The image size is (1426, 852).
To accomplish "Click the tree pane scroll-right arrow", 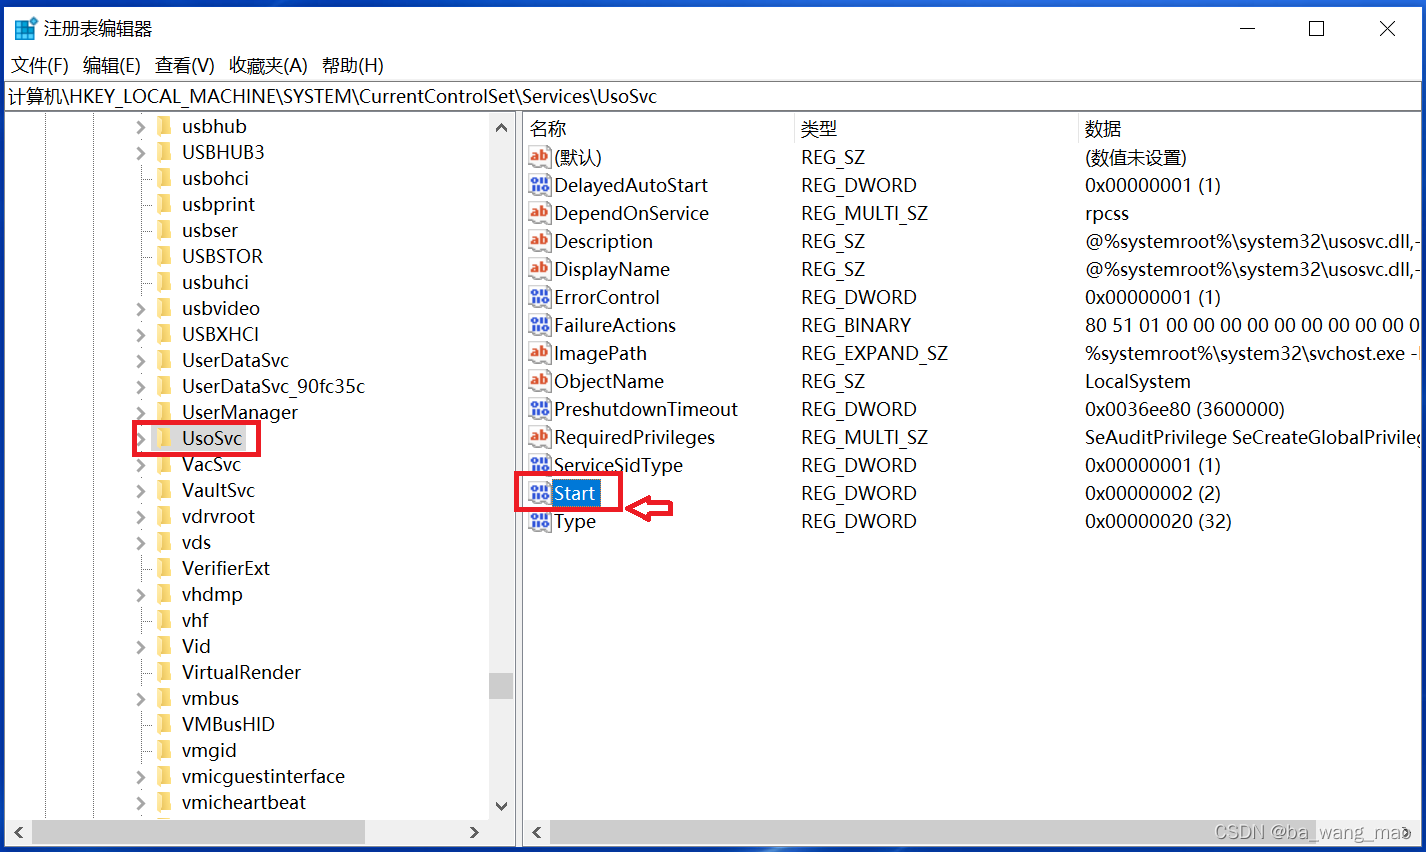I will 475,832.
